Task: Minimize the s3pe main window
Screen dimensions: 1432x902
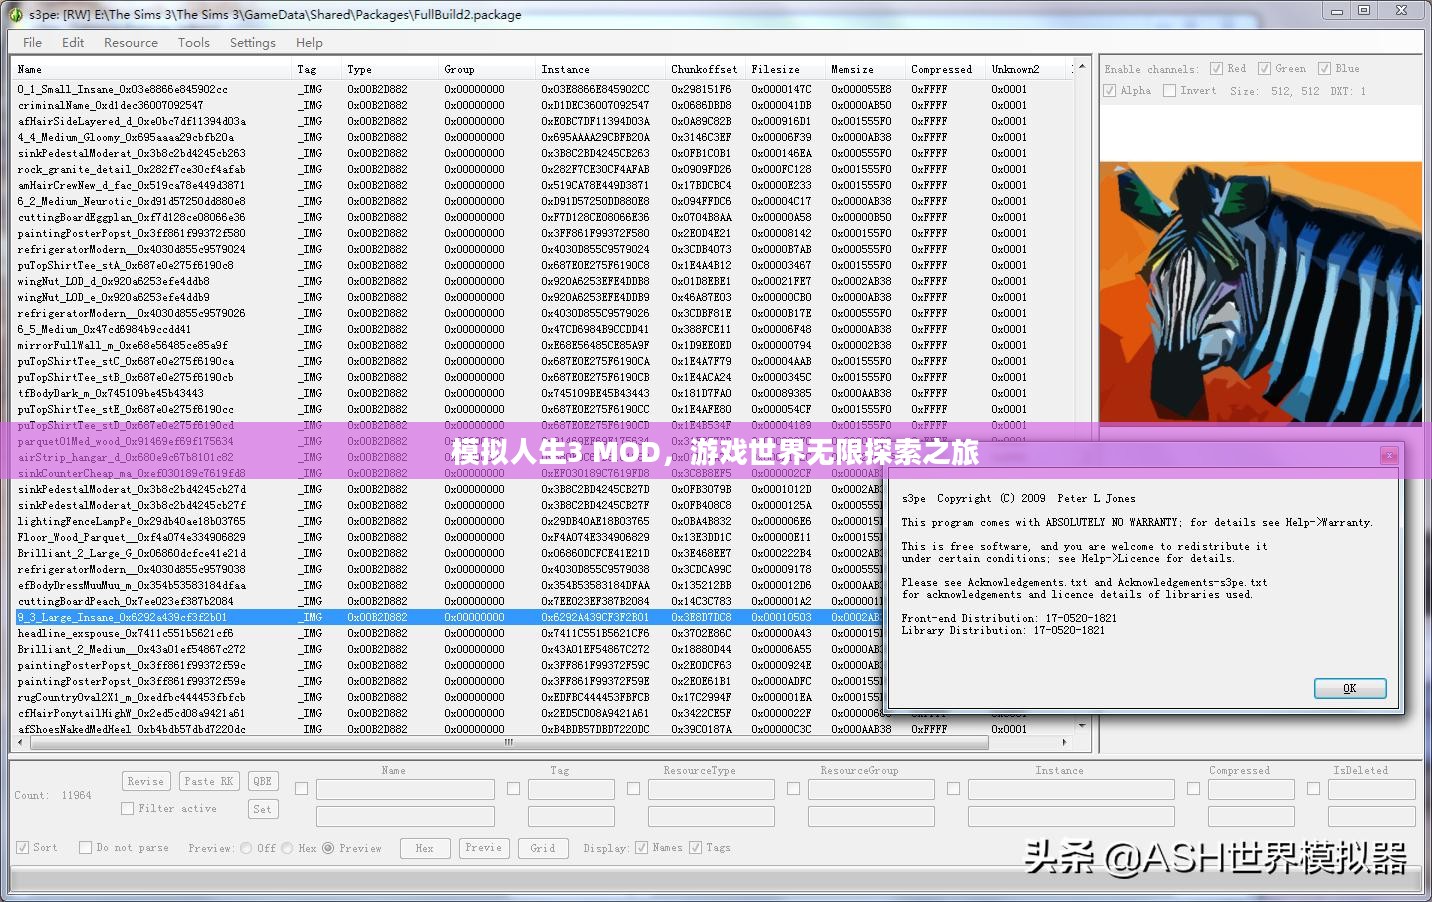Action: (x=1336, y=11)
